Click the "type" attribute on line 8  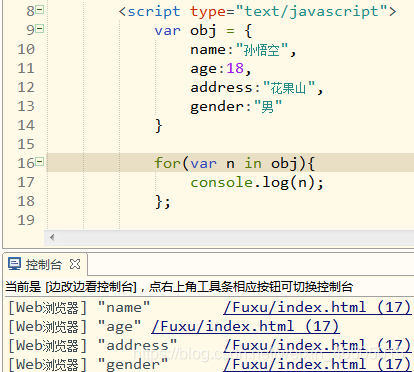(208, 12)
